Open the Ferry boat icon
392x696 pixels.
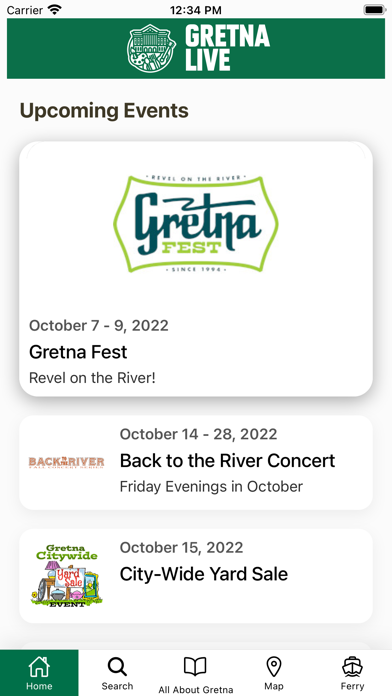pyautogui.click(x=352, y=667)
